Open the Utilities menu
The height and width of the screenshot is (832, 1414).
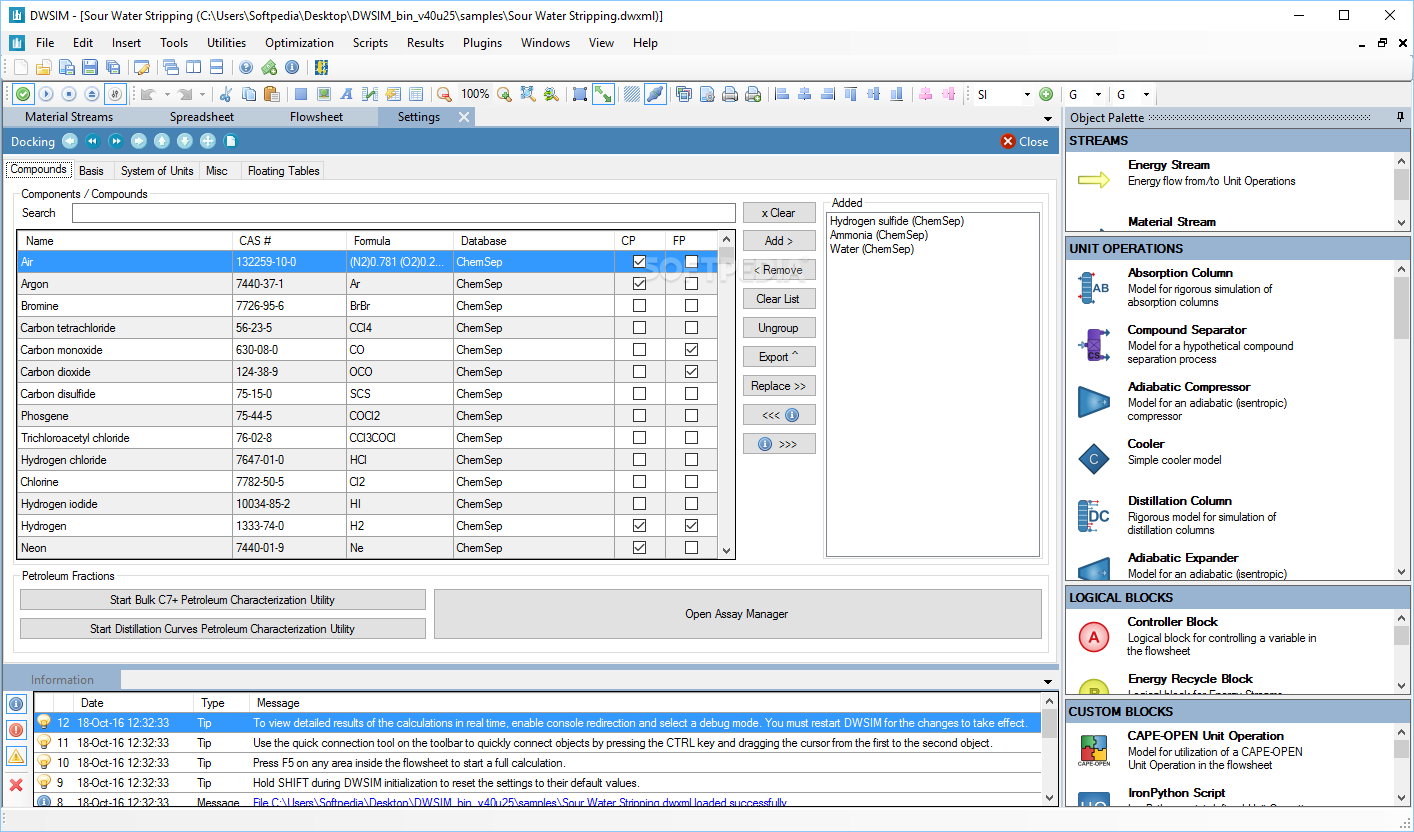227,43
